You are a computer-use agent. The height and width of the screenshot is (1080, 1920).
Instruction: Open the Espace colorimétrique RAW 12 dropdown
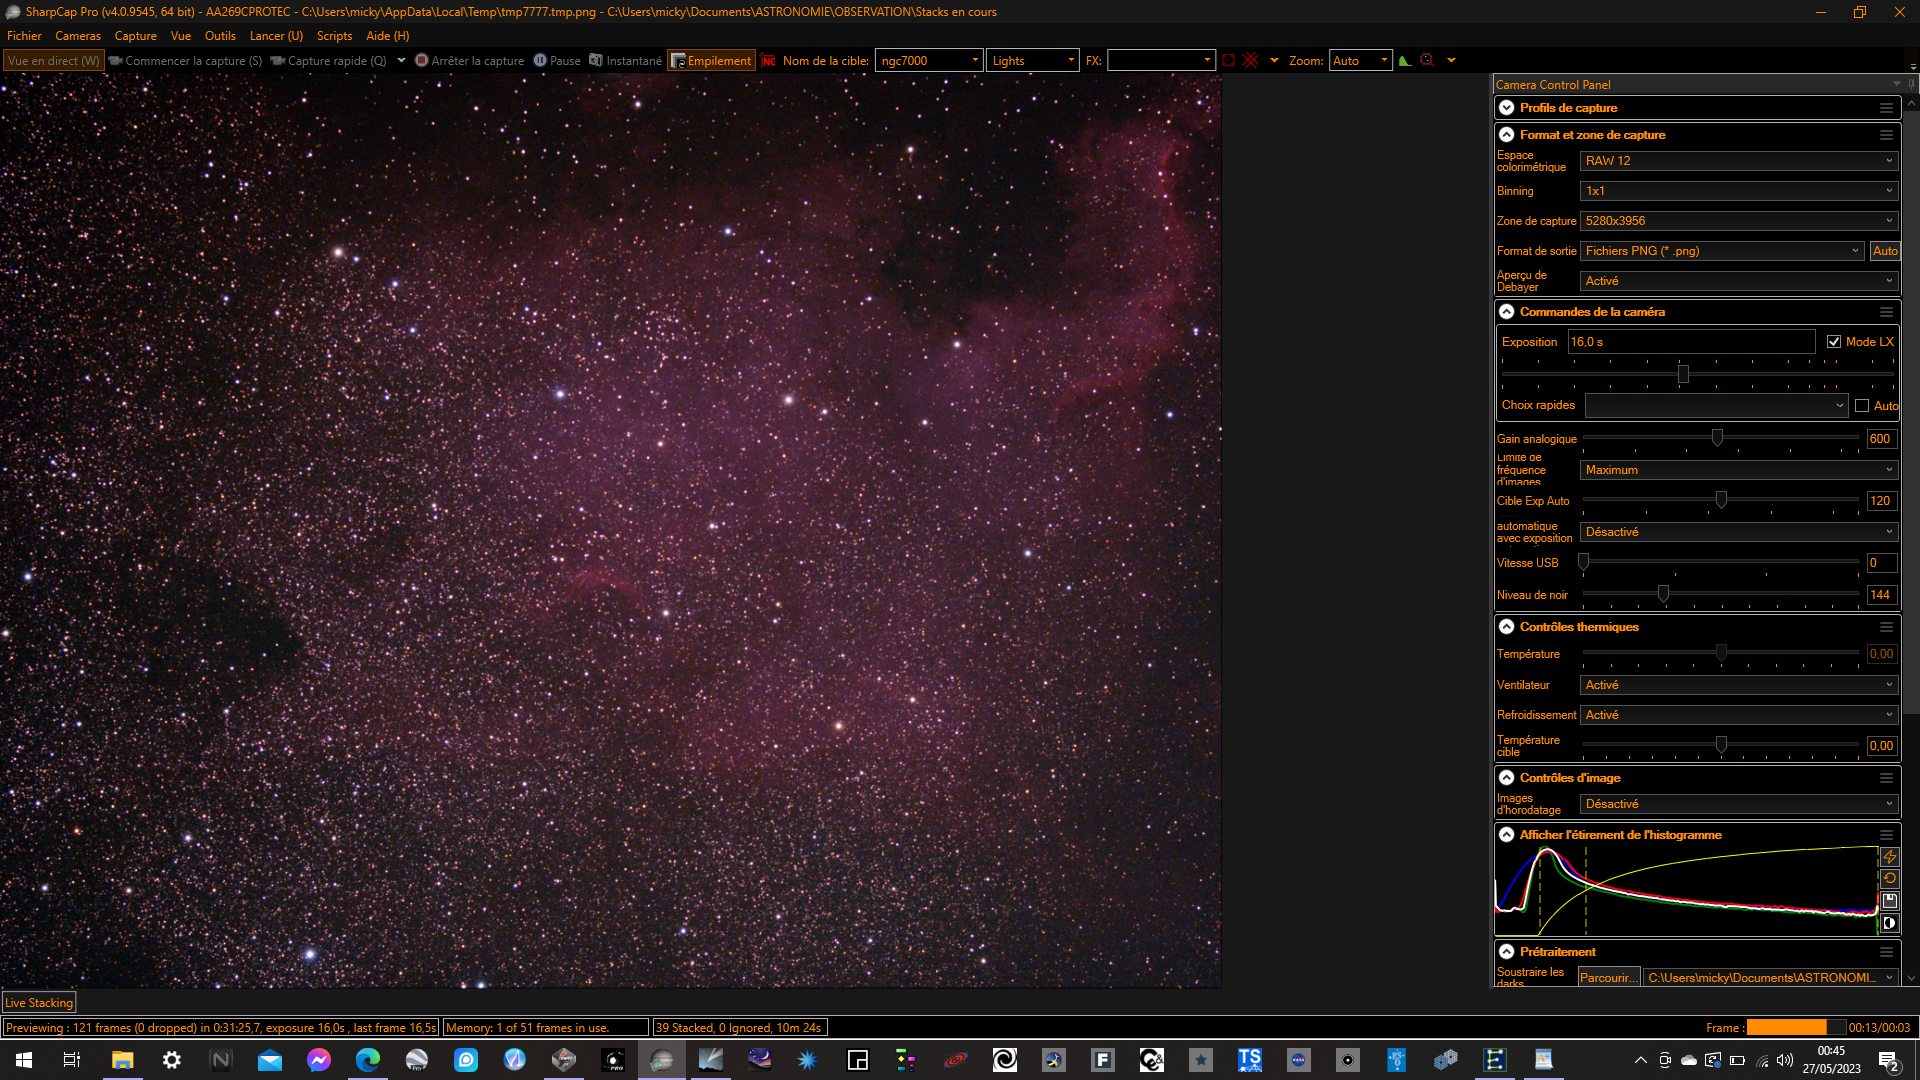[x=1739, y=161]
